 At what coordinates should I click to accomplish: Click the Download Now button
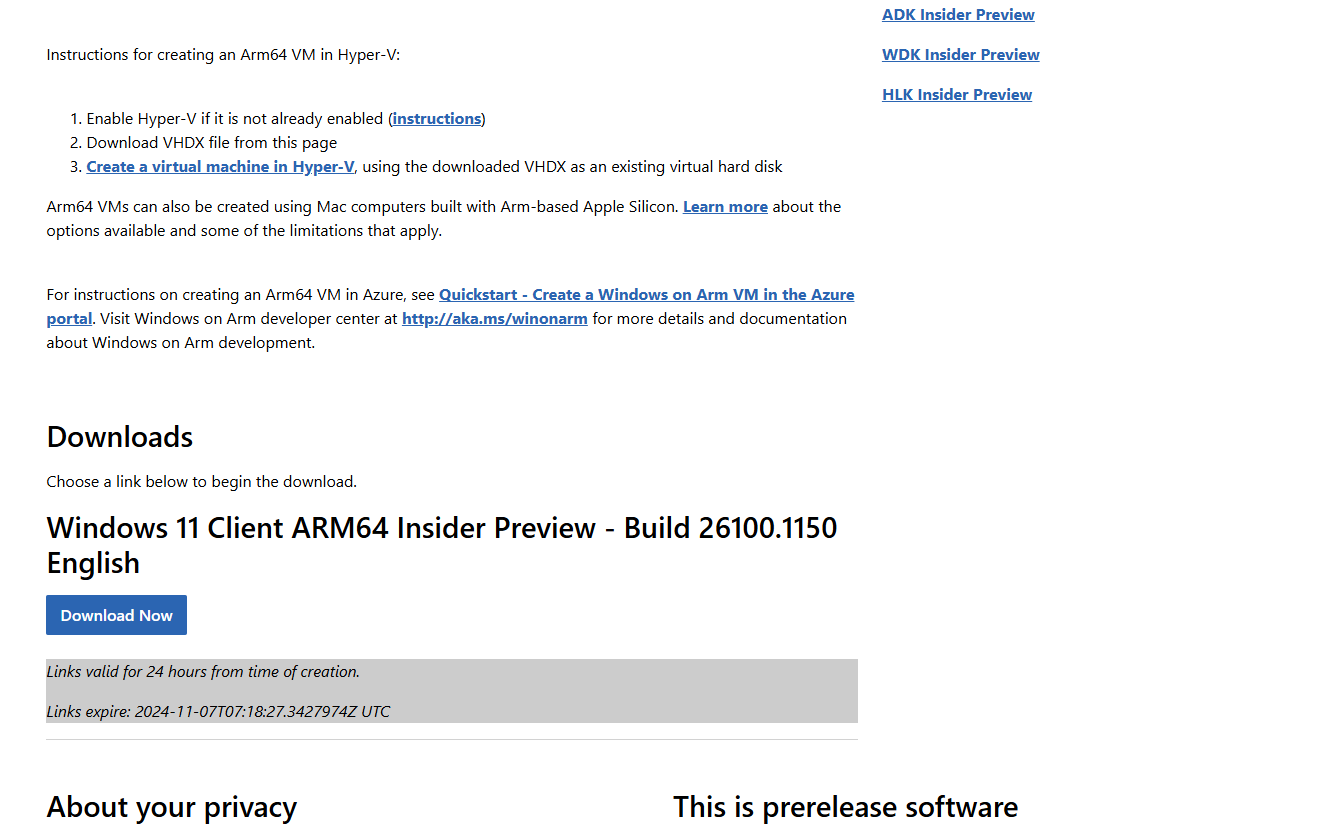[116, 615]
